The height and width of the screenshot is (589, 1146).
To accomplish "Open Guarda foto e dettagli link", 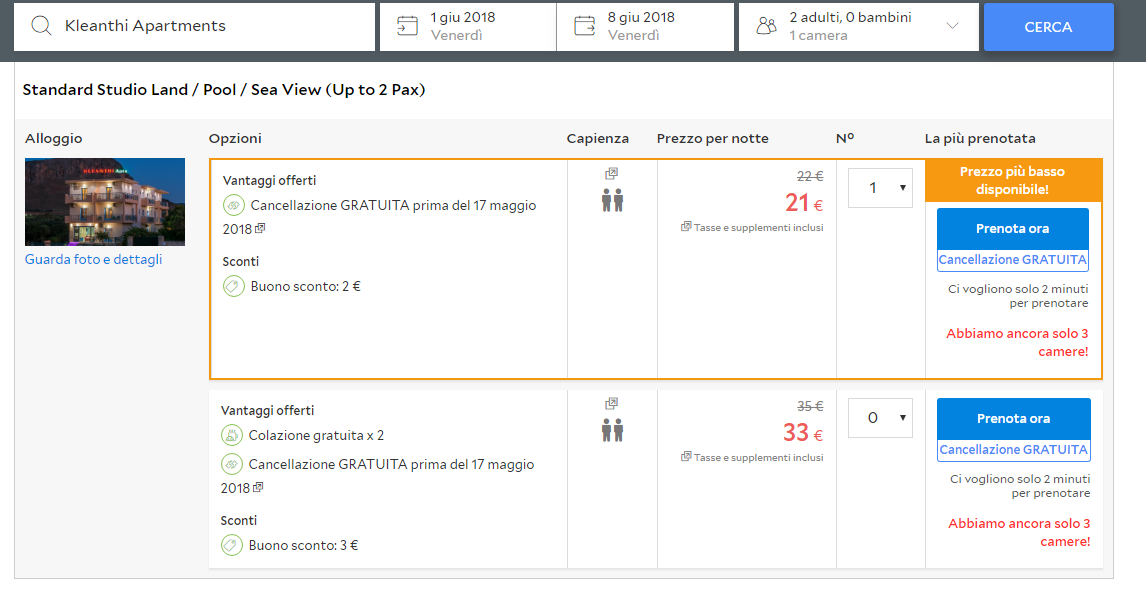I will click(93, 260).
